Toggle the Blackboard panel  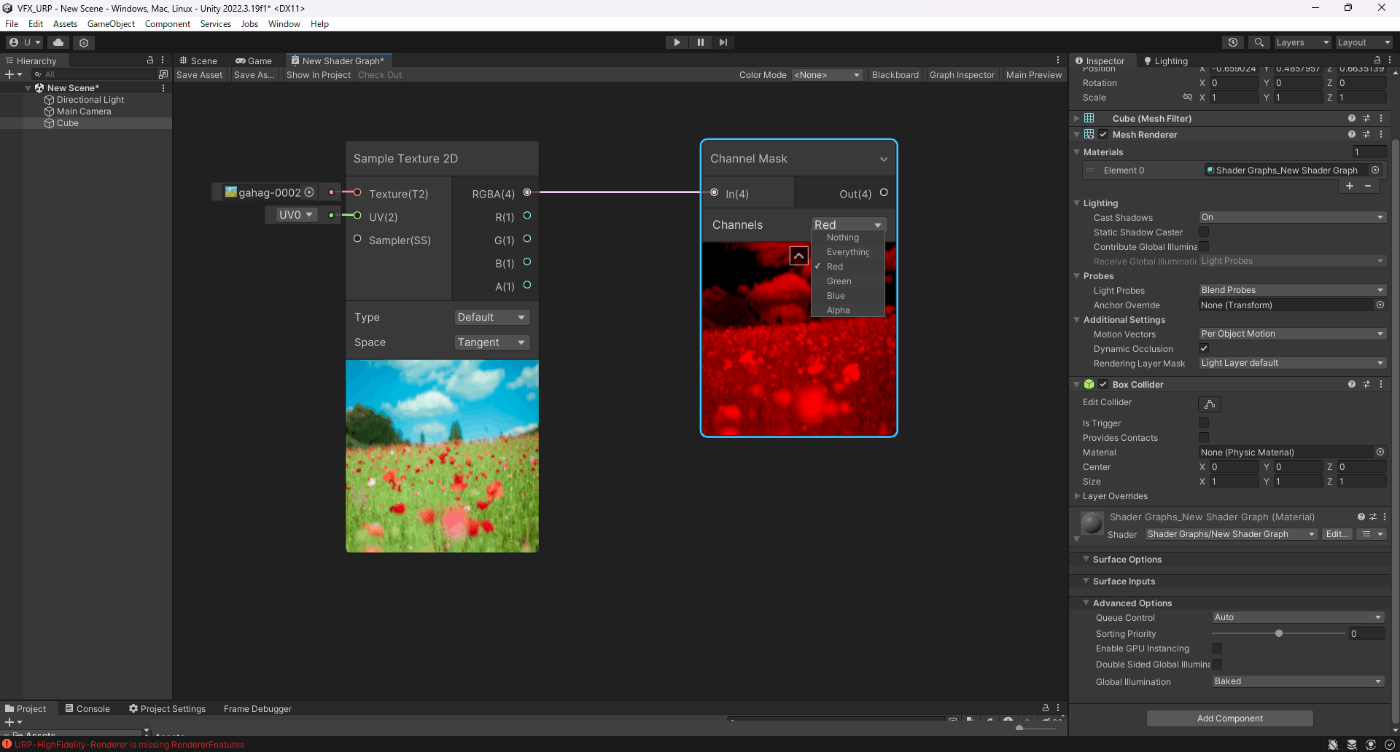click(895, 75)
